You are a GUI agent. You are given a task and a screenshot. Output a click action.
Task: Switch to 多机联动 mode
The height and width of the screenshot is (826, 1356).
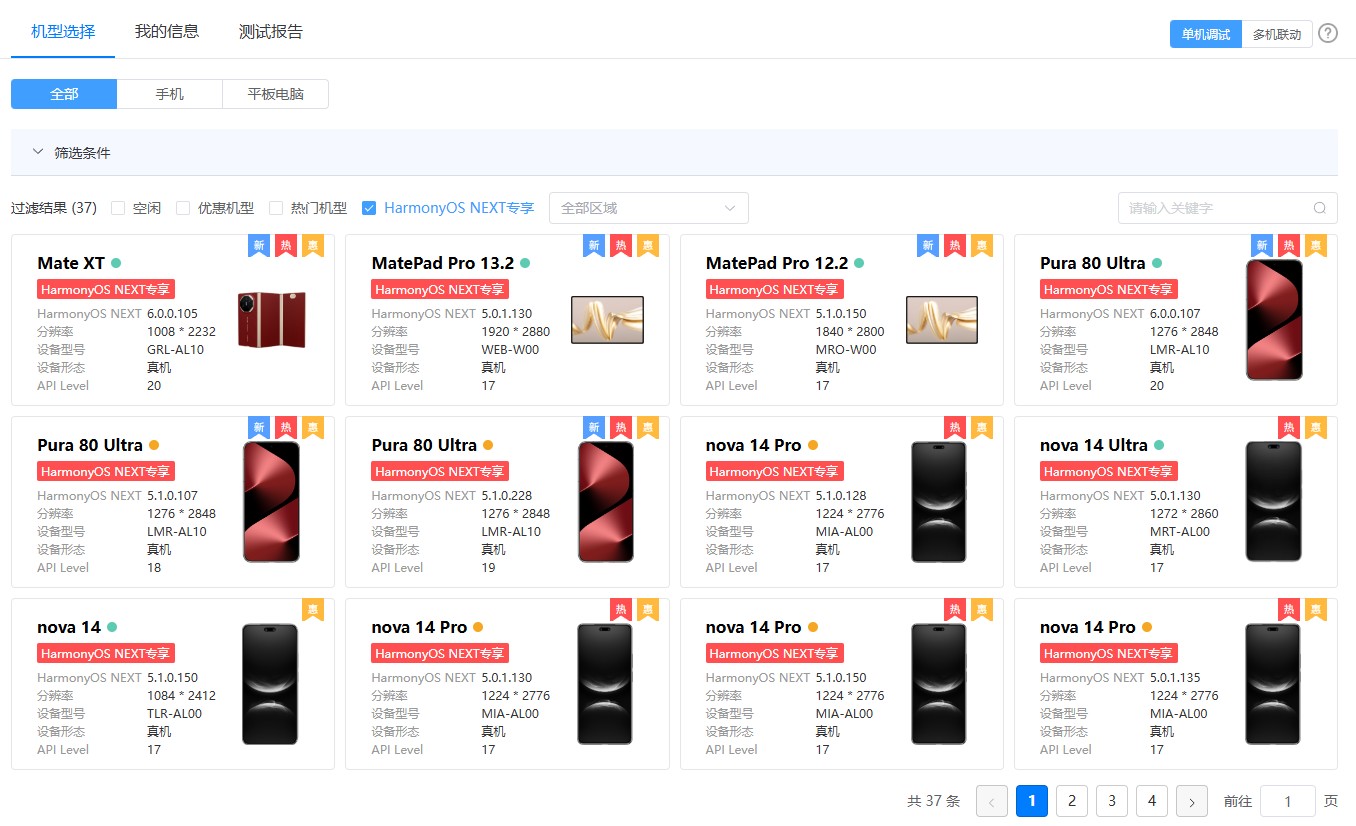[1276, 34]
